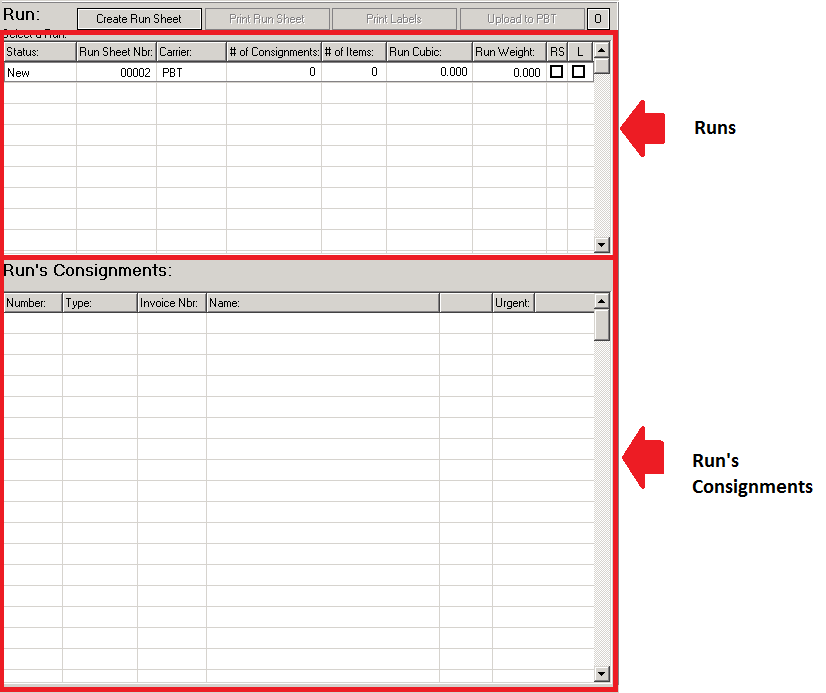The height and width of the screenshot is (693, 826).
Task: Click the 0 items cell of run 00002
Action: (x=354, y=72)
